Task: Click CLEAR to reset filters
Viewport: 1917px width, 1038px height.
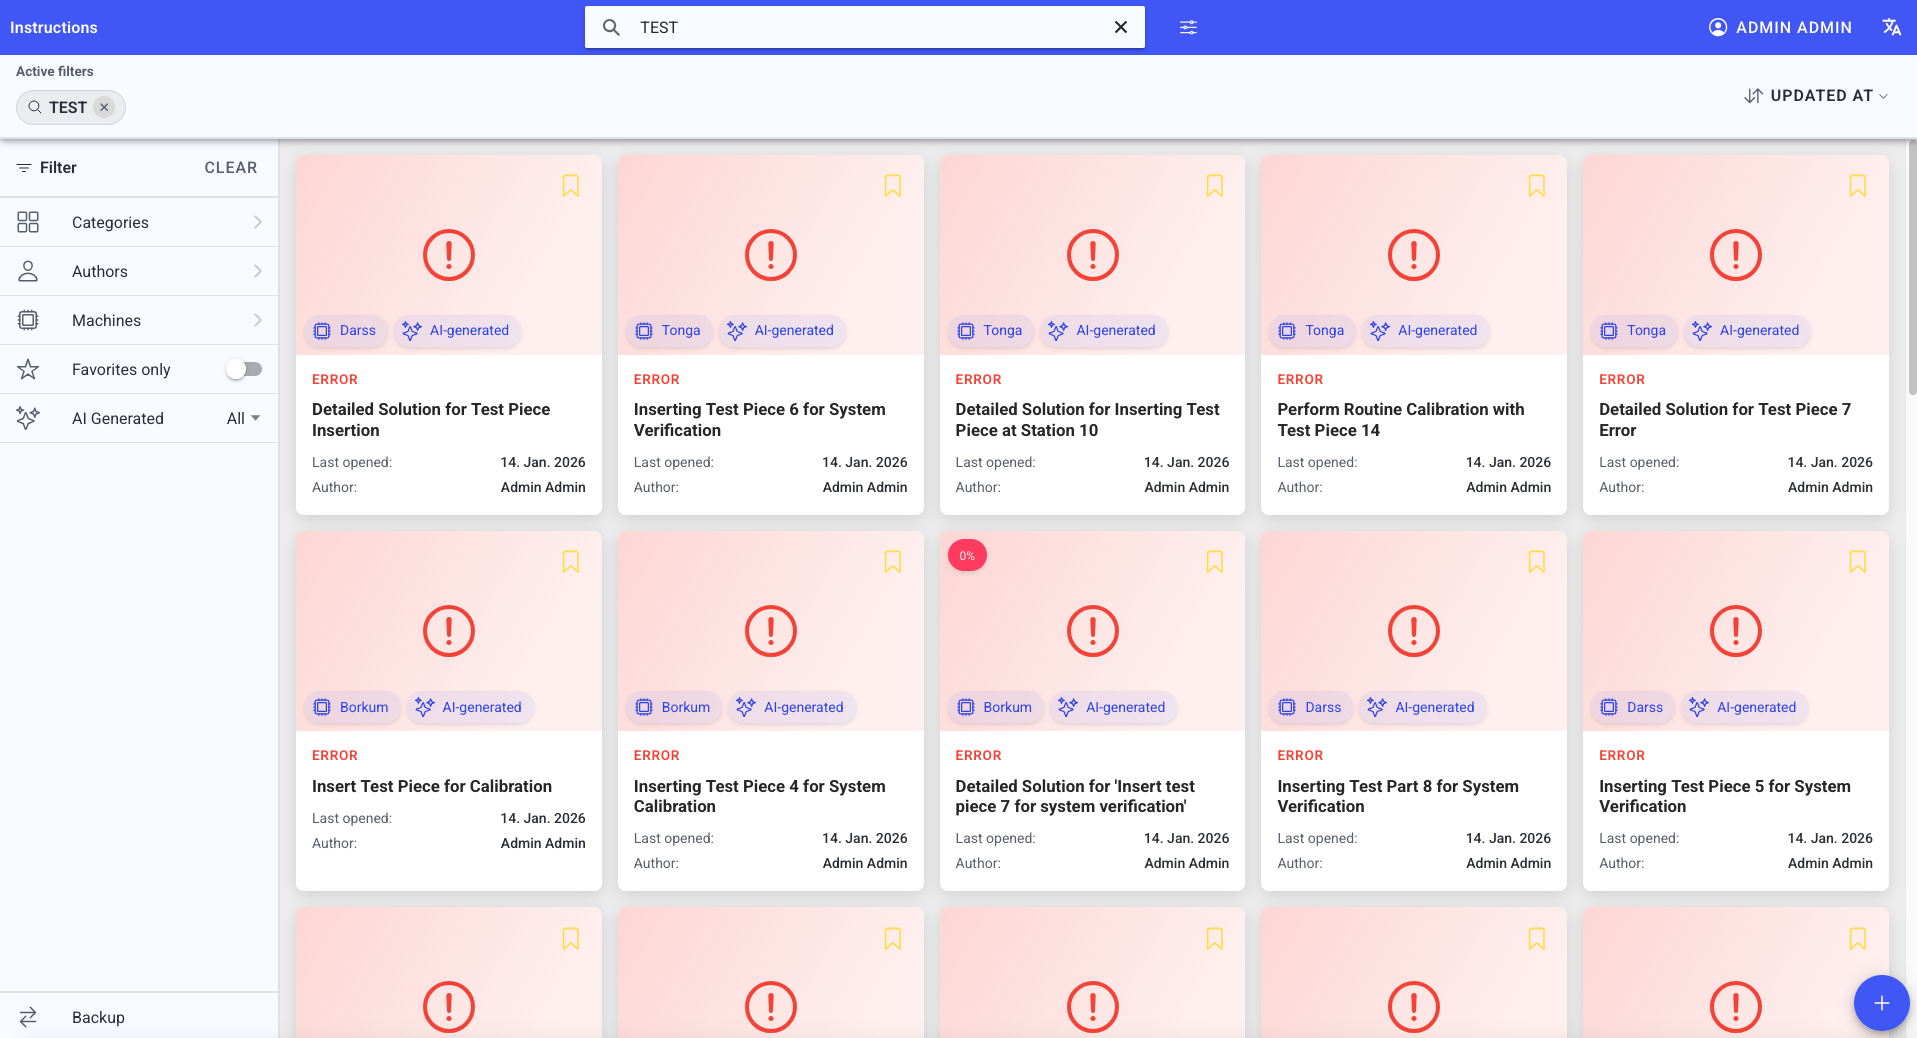Action: (231, 168)
